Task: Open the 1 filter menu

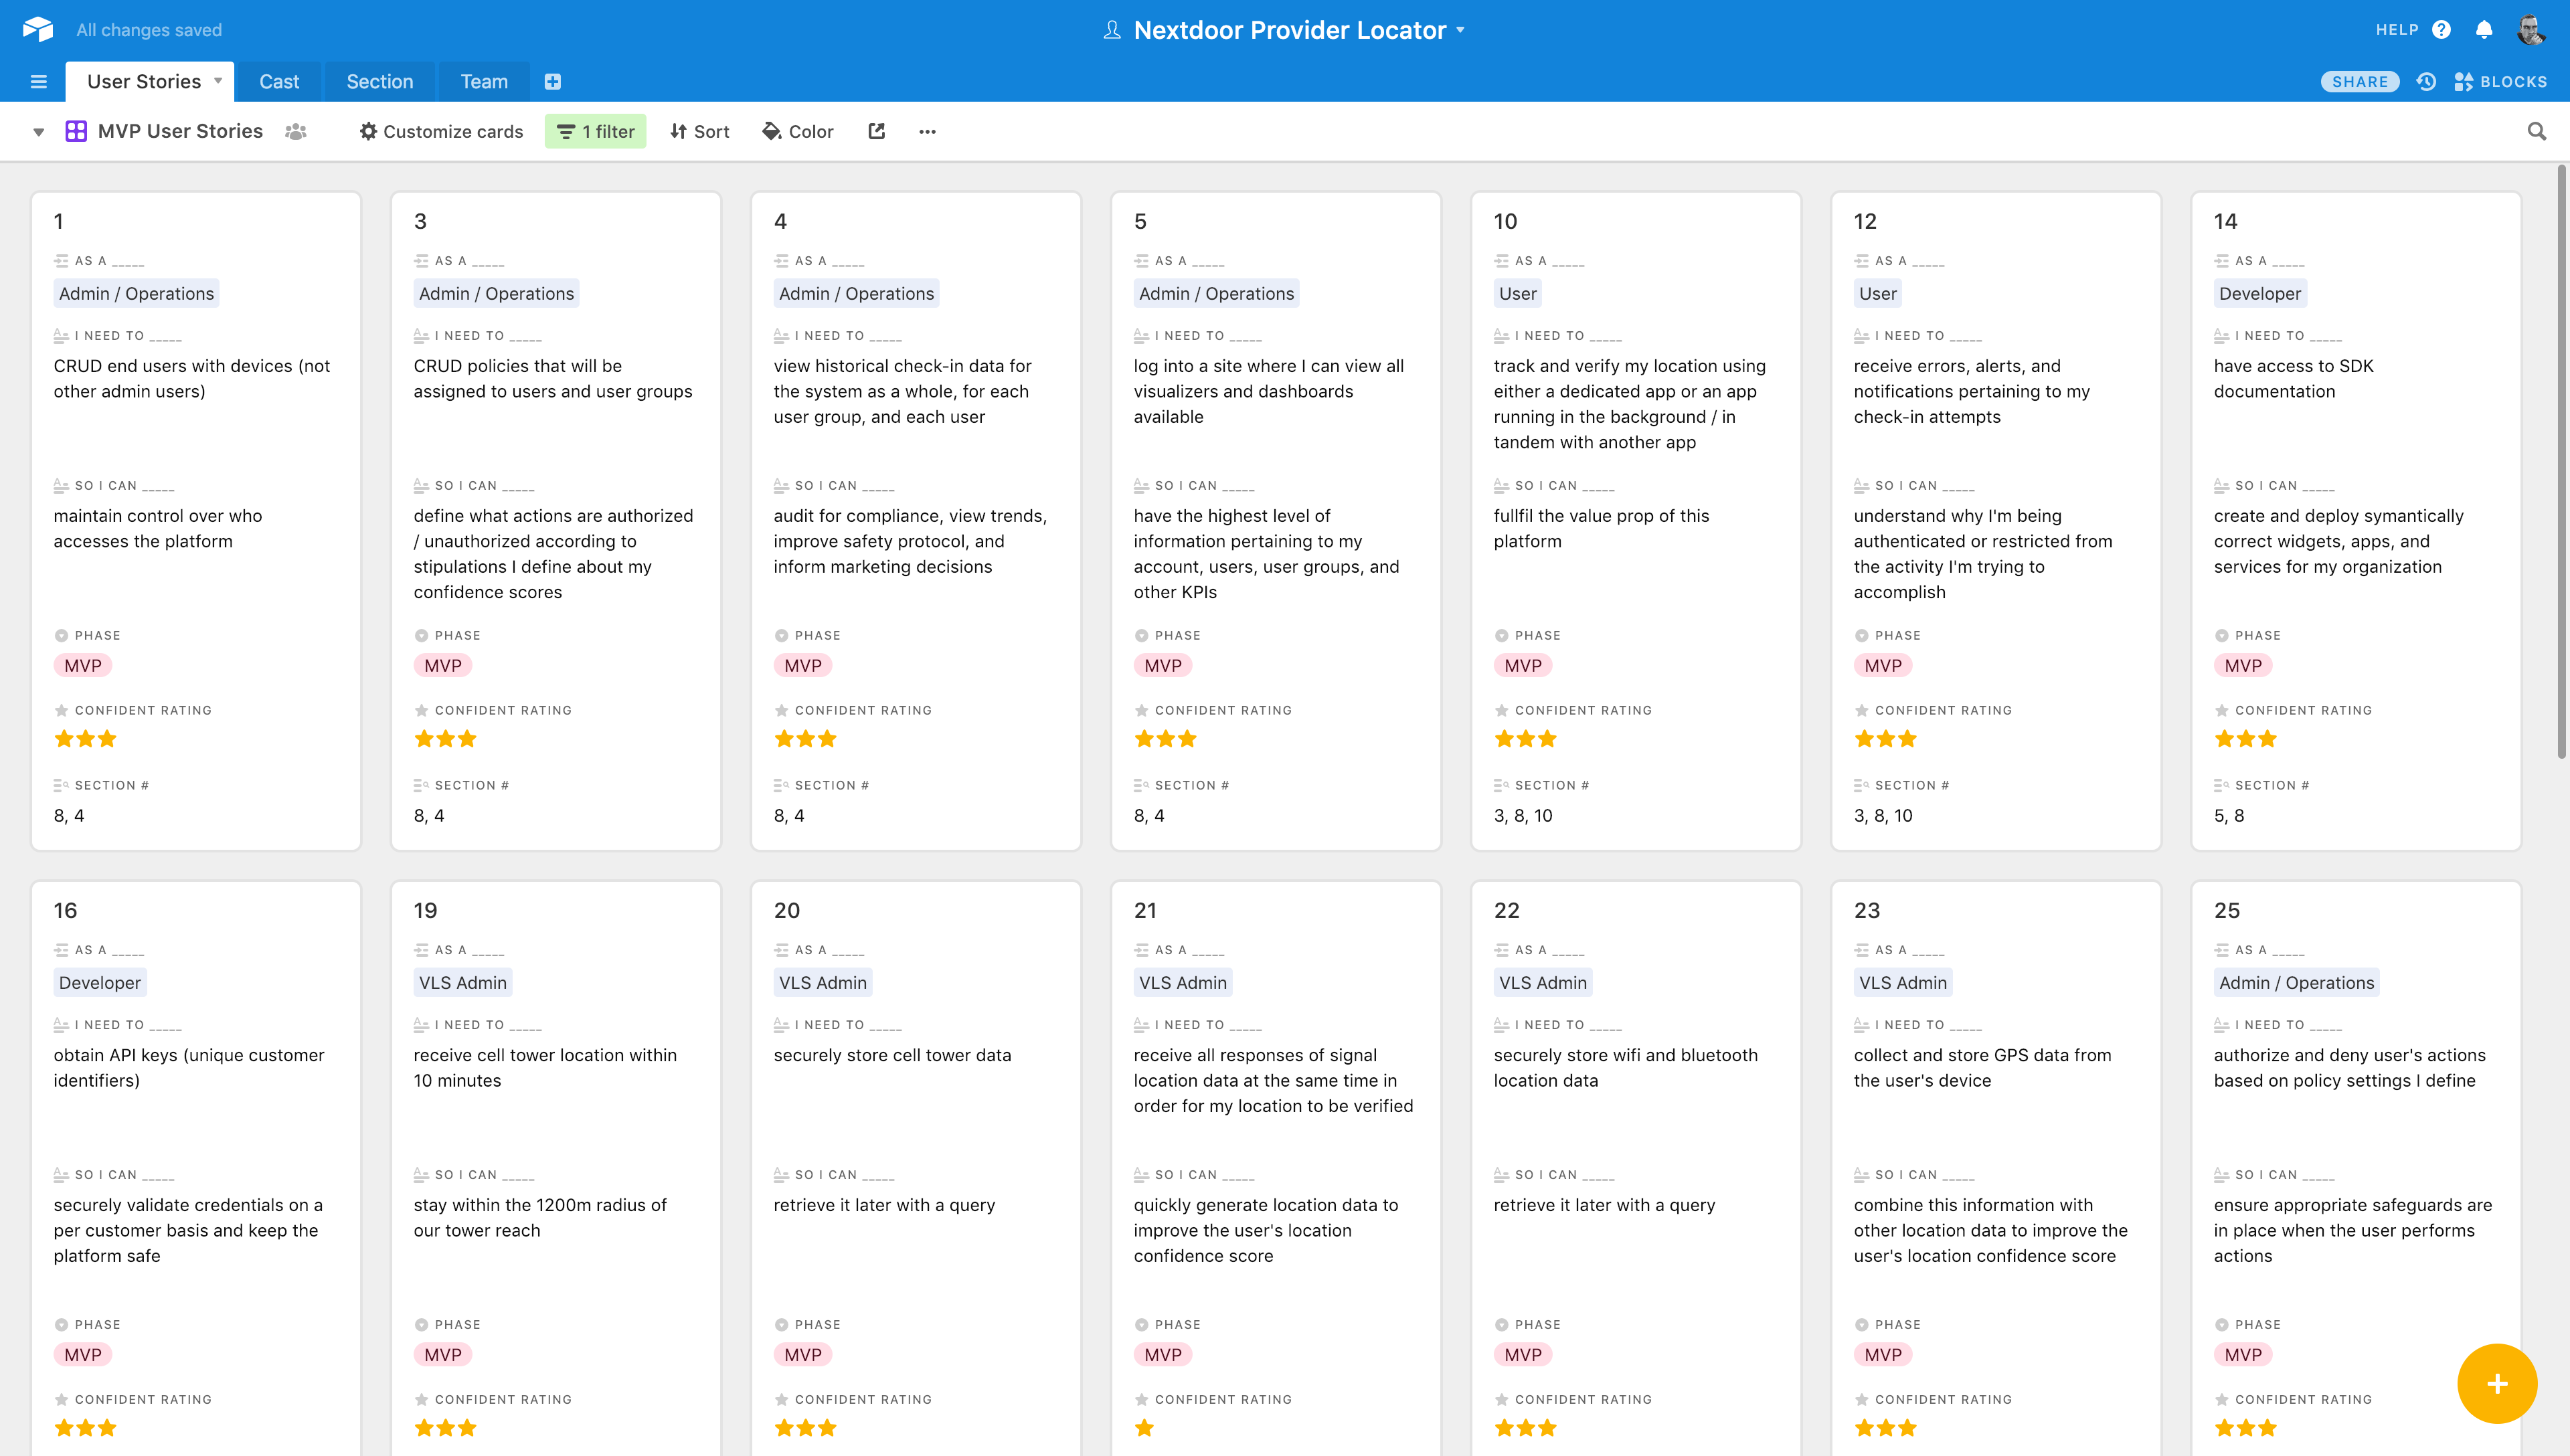Action: pyautogui.click(x=595, y=131)
